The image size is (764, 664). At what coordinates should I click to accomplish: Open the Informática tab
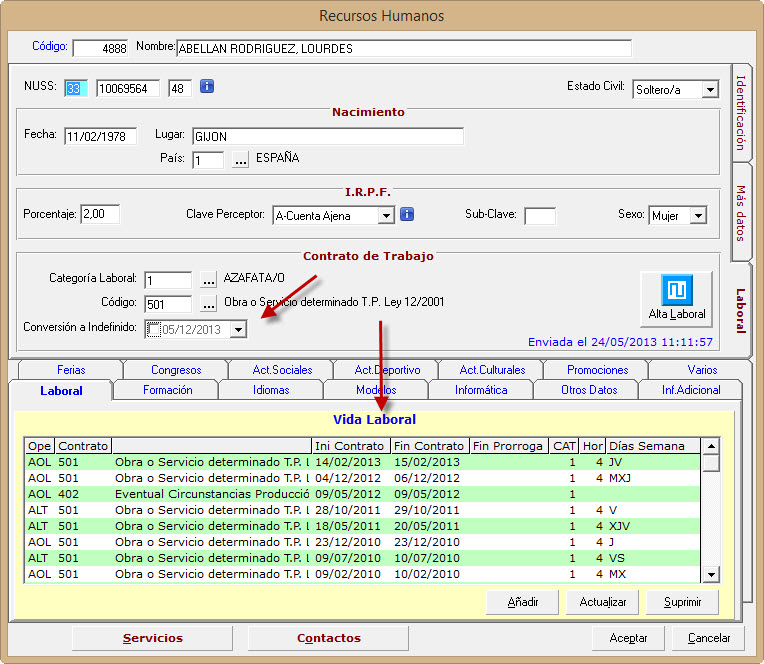(x=481, y=390)
